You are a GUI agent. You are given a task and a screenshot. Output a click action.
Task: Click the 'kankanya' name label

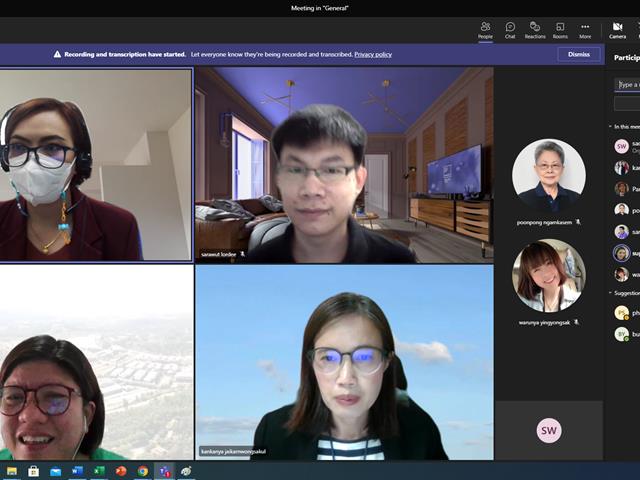point(233,451)
